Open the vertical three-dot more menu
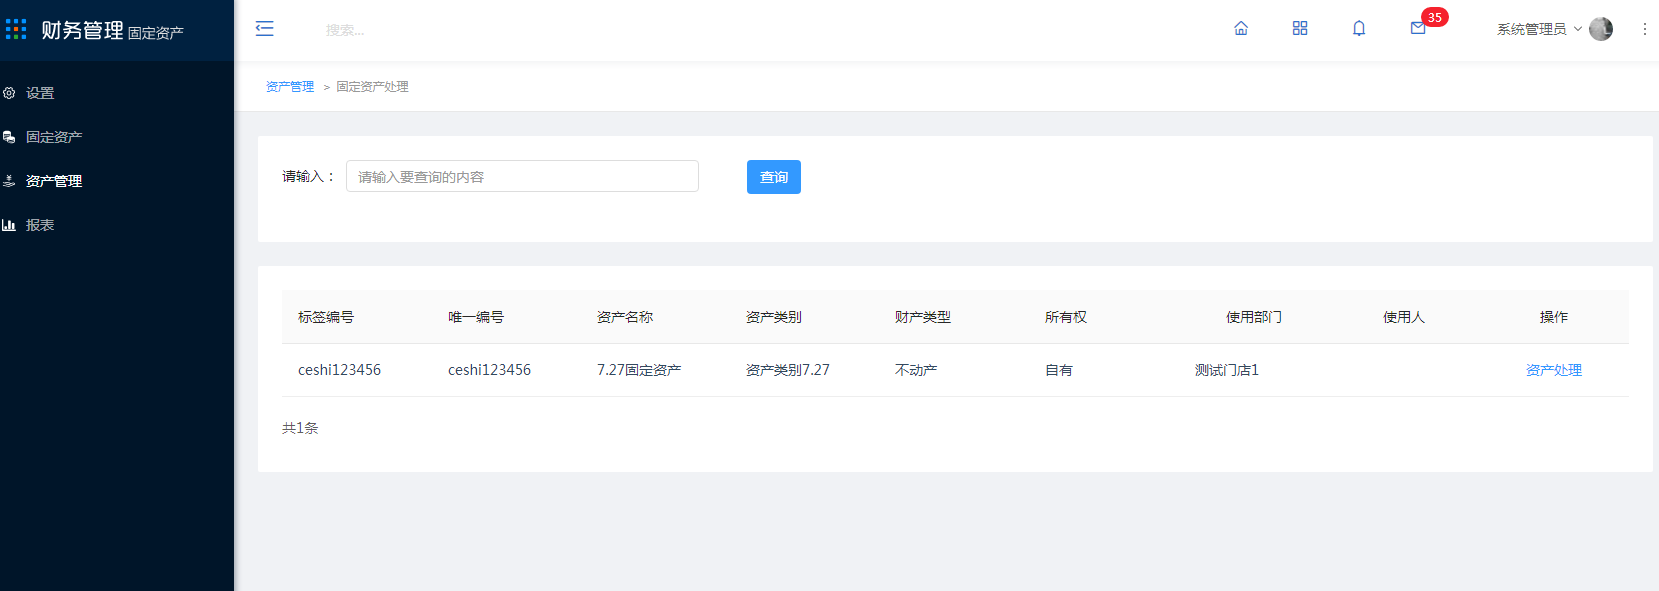 coord(1644,29)
